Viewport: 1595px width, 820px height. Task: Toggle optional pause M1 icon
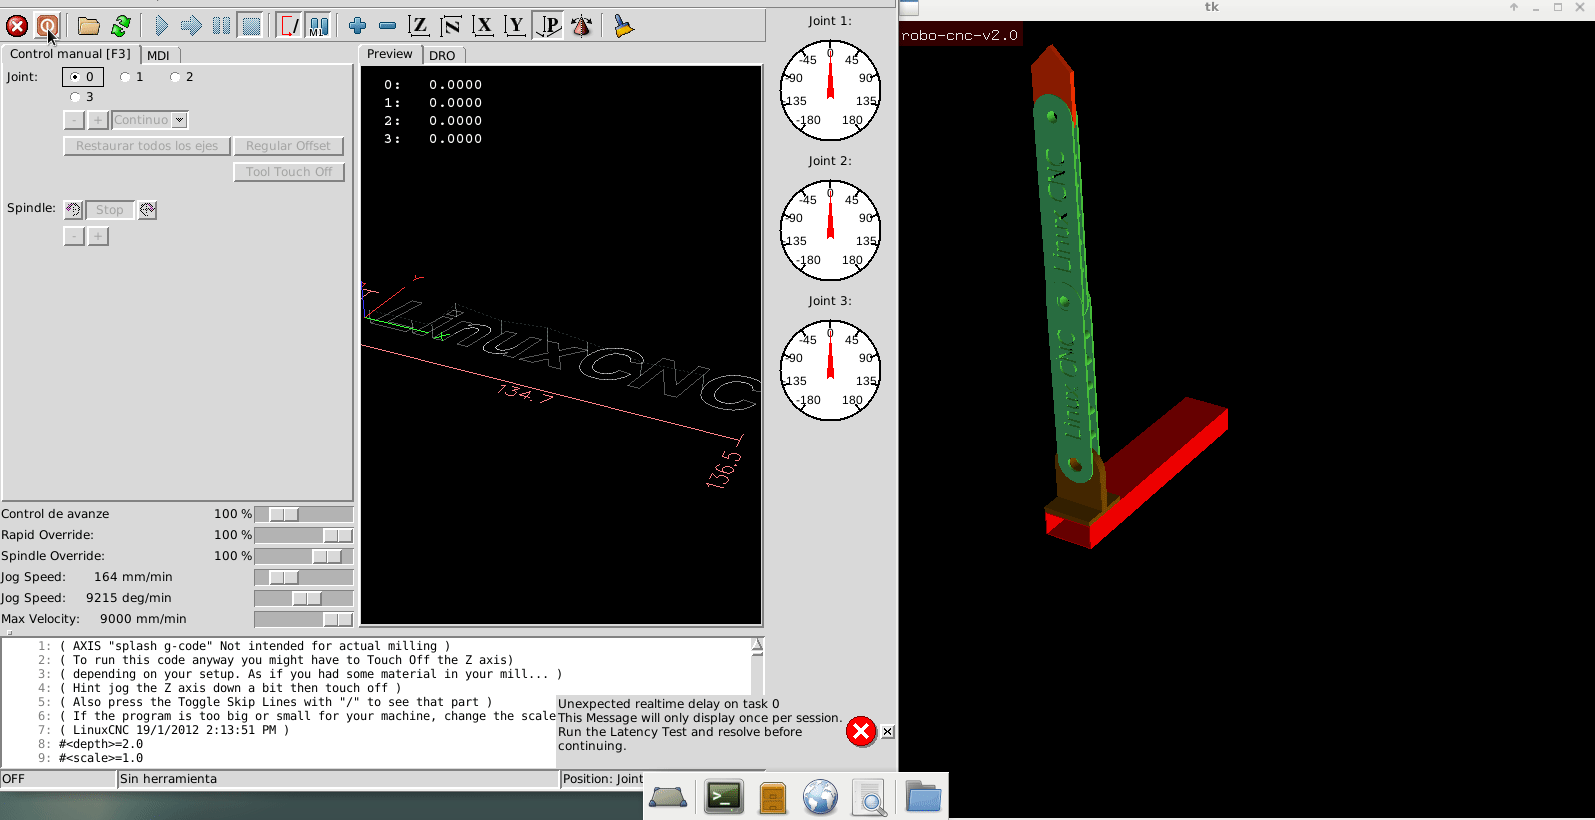tap(319, 26)
